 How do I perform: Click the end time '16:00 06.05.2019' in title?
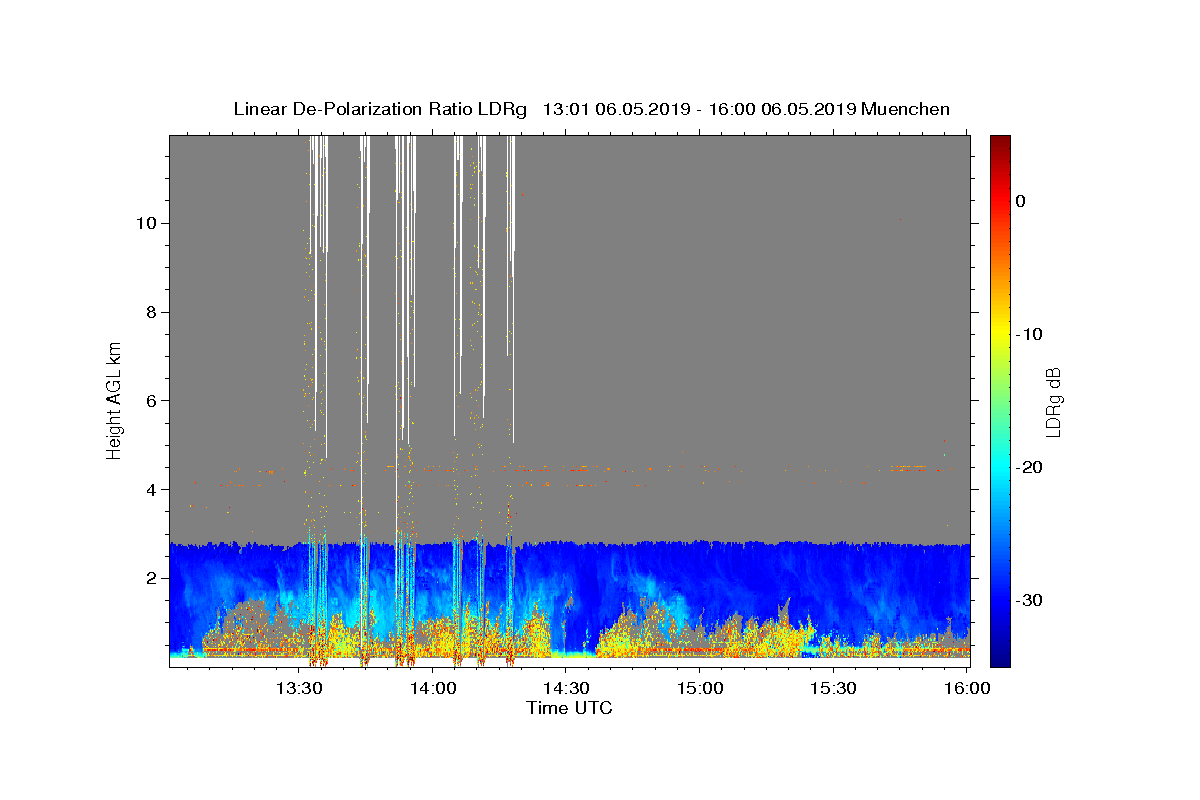coord(781,109)
